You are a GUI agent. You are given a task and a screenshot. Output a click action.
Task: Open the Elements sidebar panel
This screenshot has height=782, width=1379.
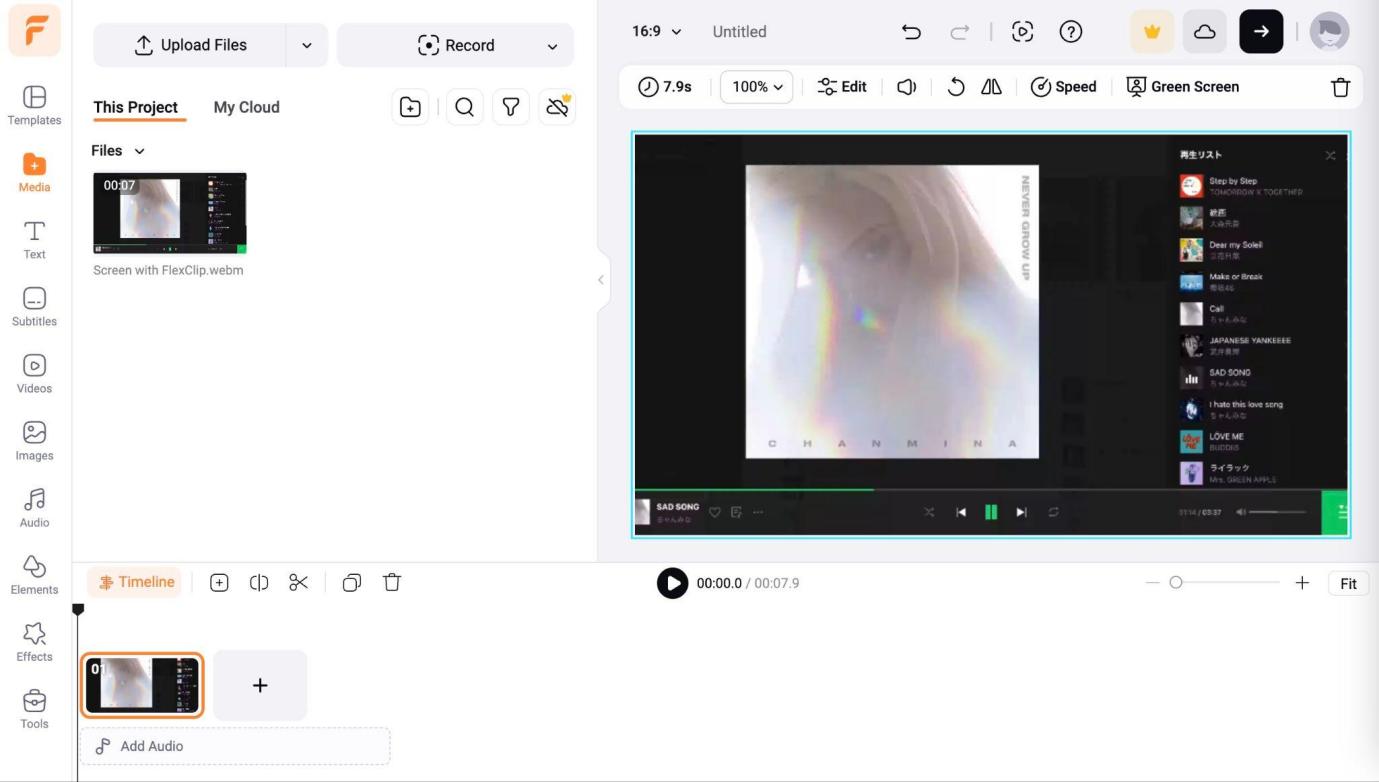click(x=34, y=575)
